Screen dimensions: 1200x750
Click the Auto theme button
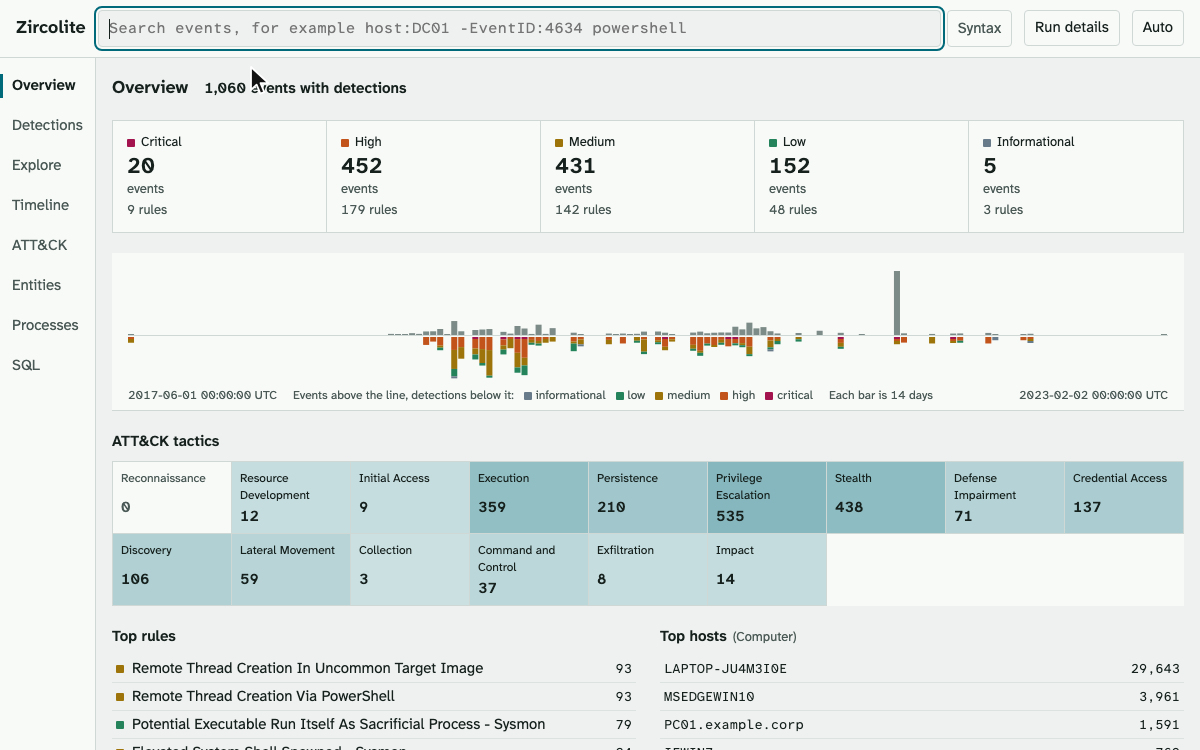[x=1157, y=28]
